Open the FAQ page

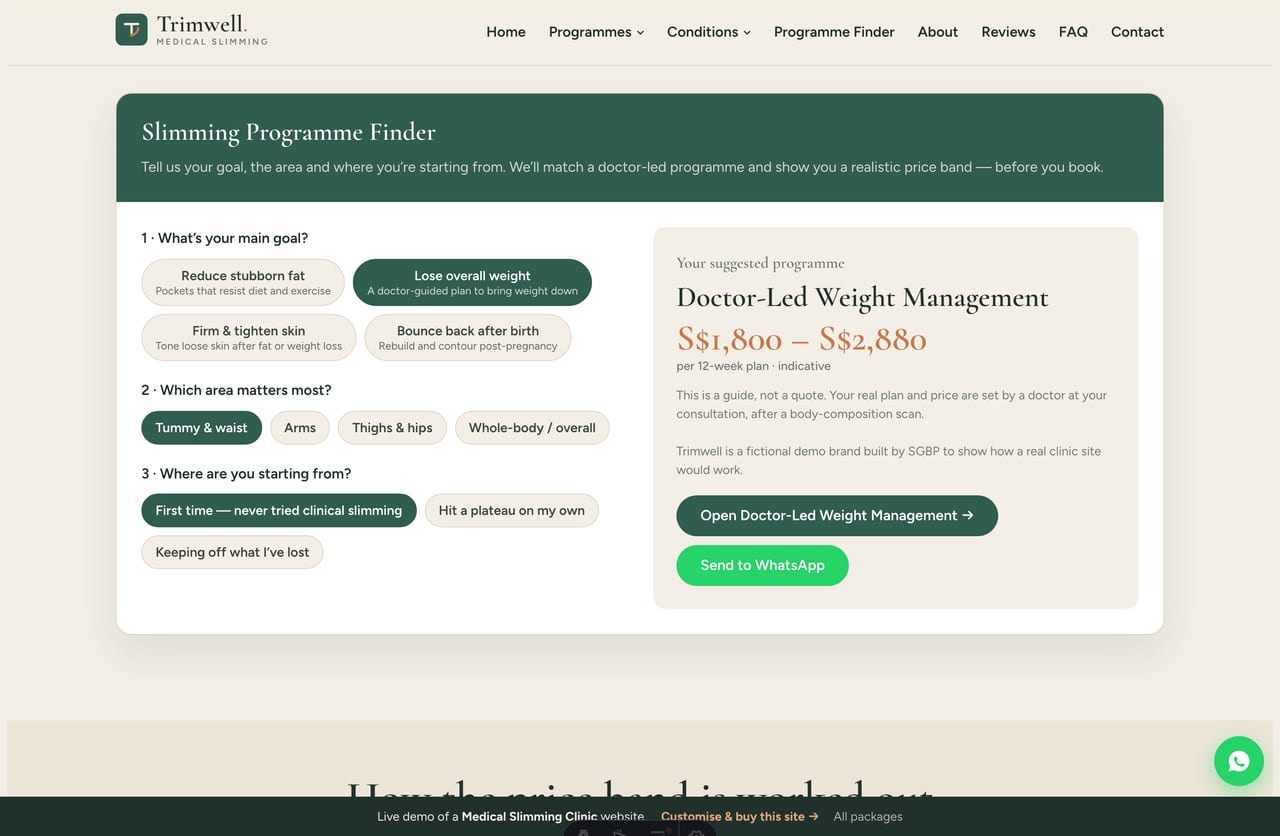click(1073, 32)
